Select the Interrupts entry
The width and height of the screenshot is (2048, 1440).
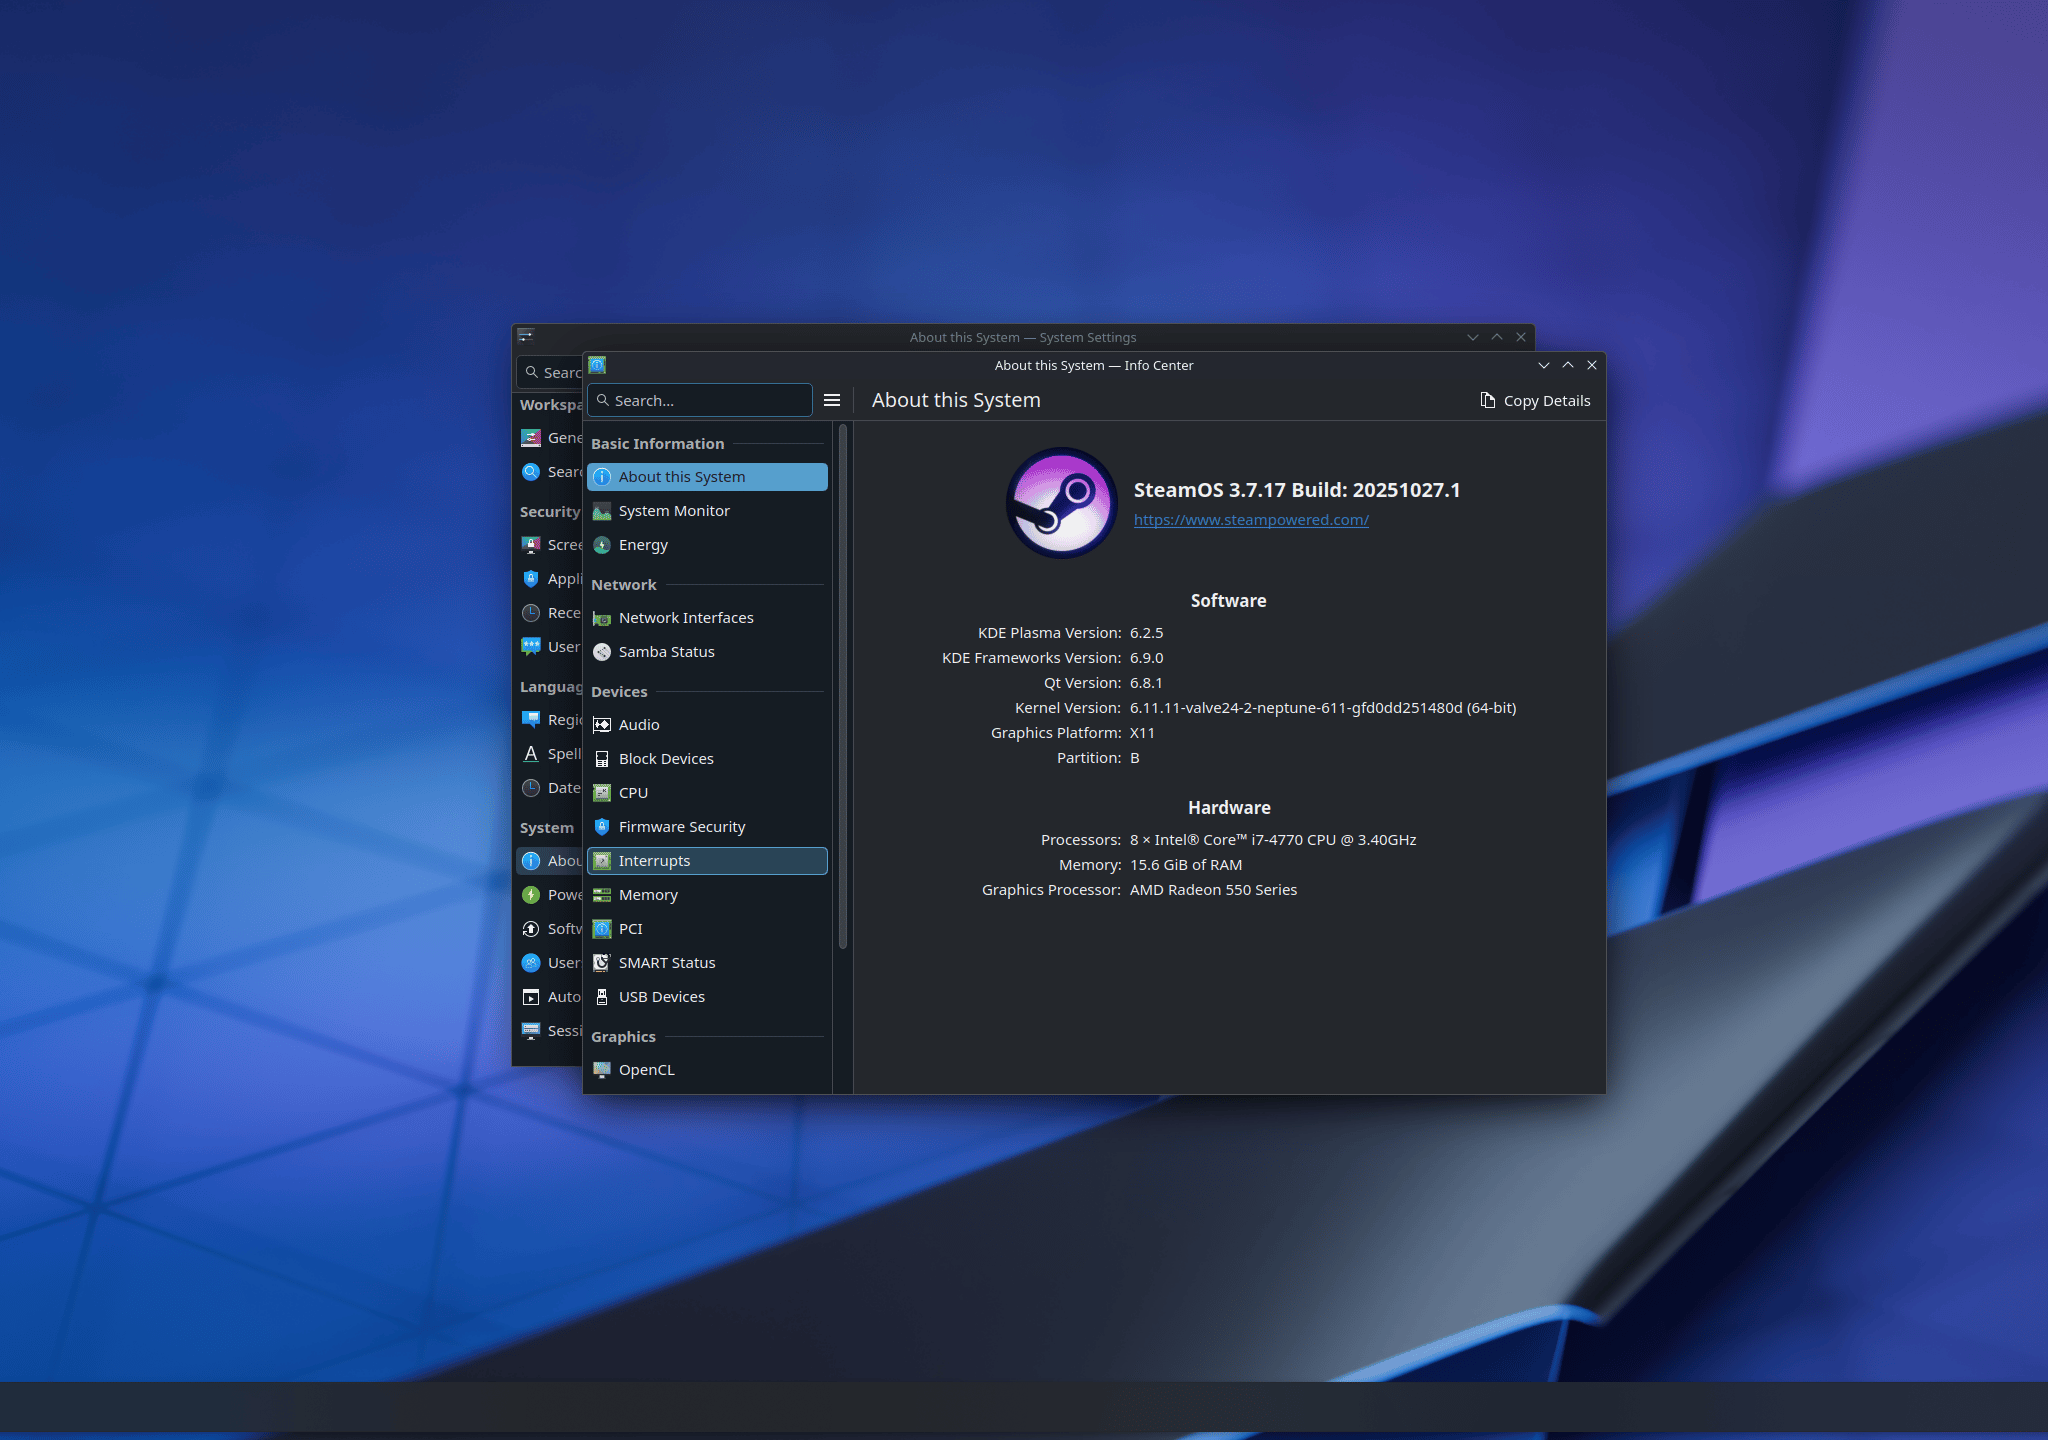707,861
